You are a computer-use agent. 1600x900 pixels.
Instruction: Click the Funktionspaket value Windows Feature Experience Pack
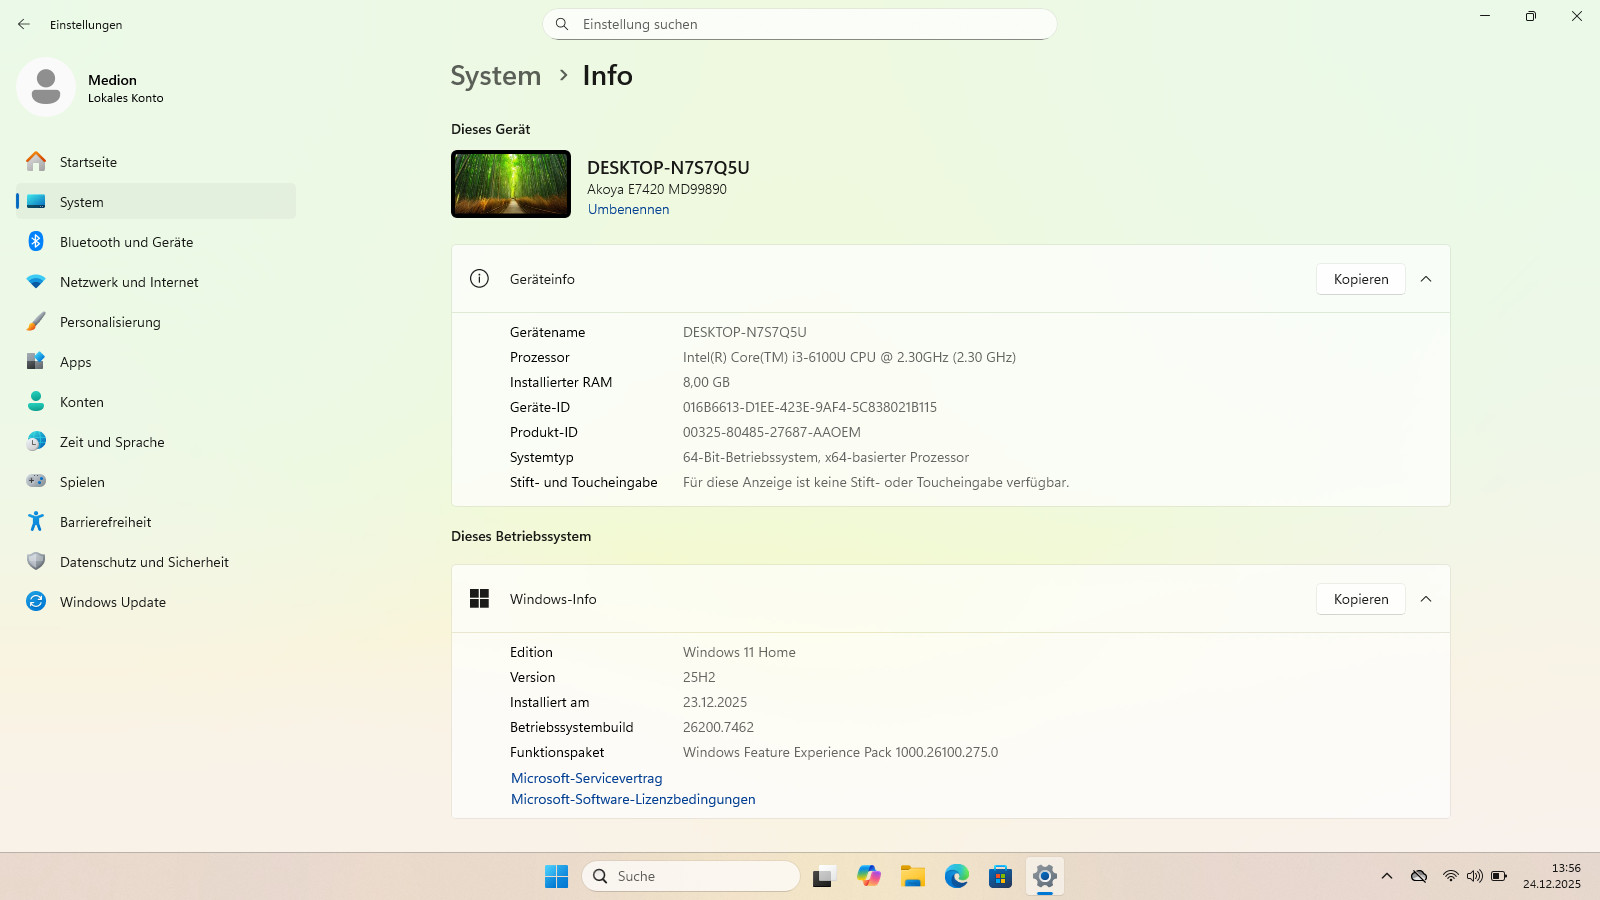(840, 752)
